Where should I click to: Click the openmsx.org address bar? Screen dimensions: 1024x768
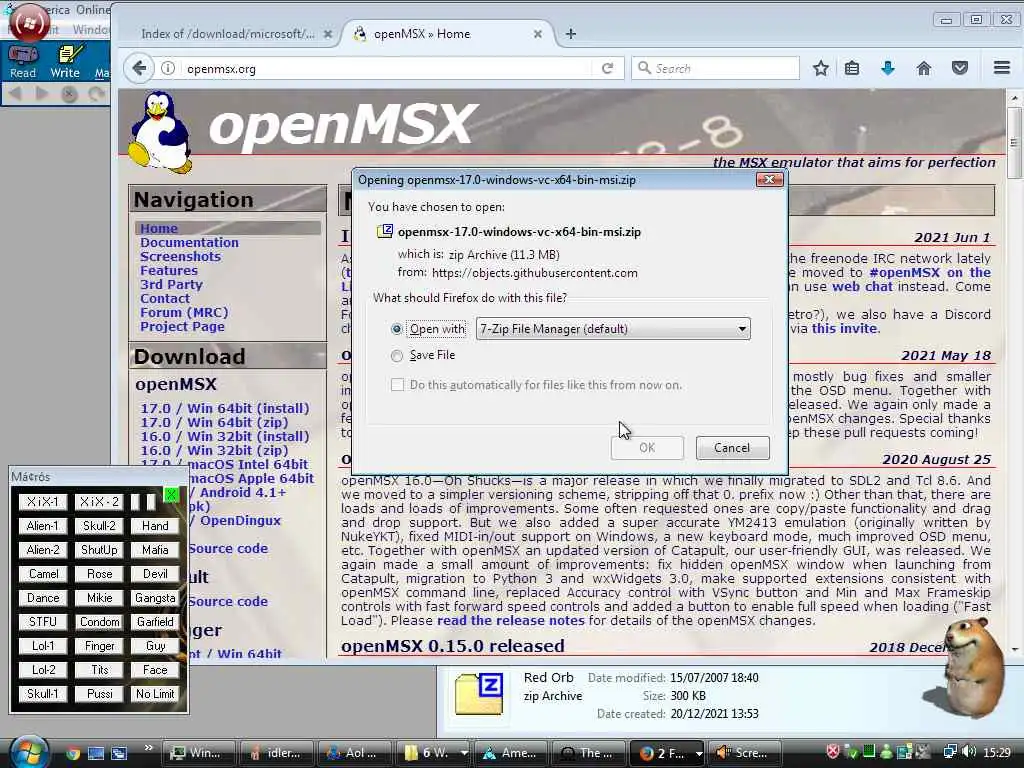pos(387,68)
